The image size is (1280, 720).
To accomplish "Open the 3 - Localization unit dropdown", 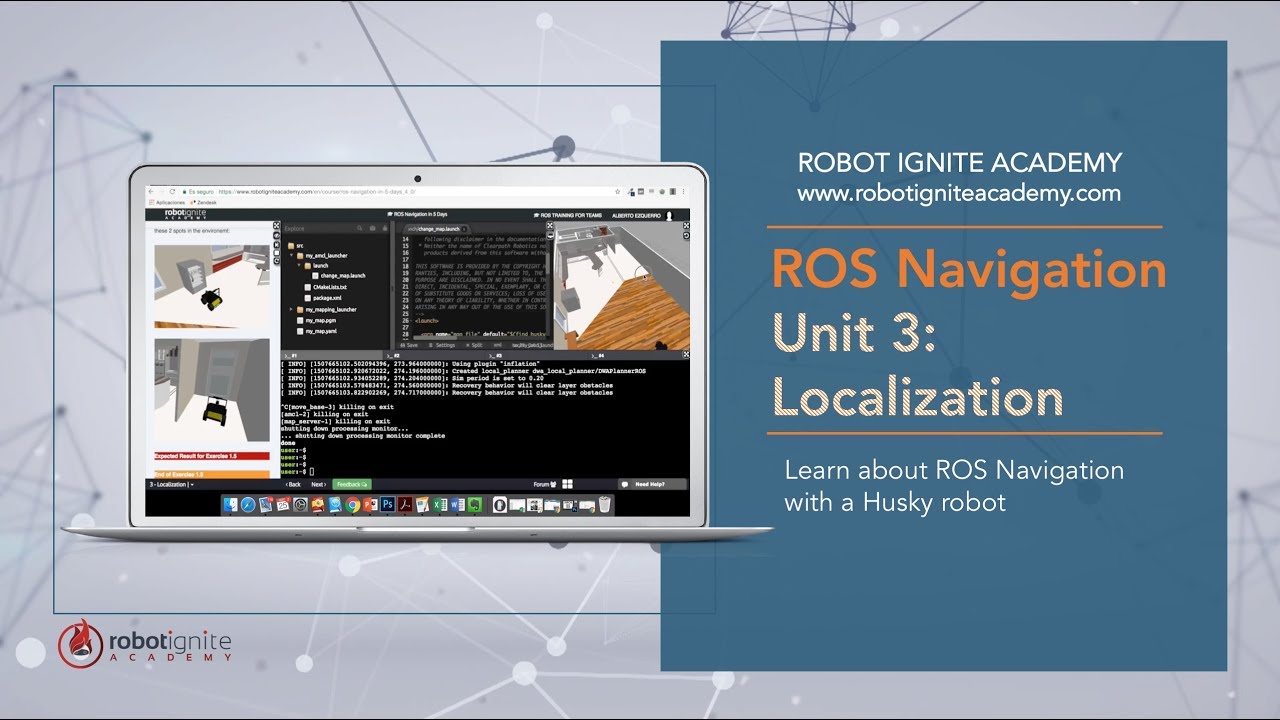I will 171,484.
